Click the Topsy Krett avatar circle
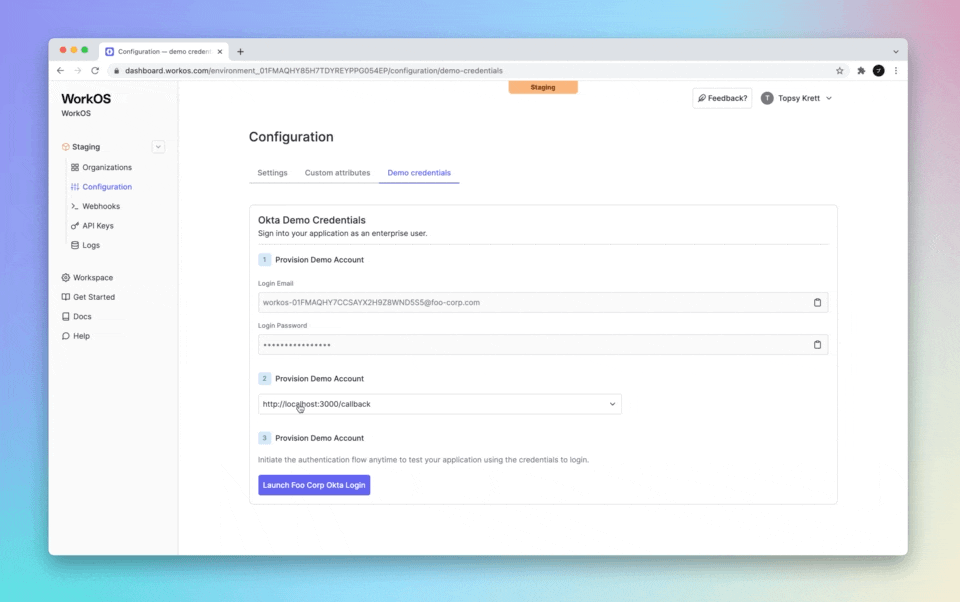This screenshot has width=960, height=602. click(767, 98)
